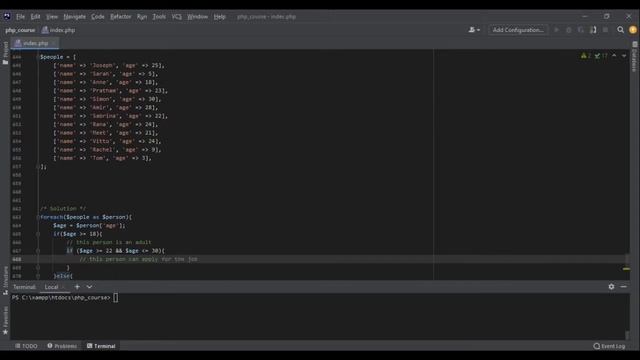Click the Stop icon in toolbar
Screen dimensions: 640x360
coord(605,30)
